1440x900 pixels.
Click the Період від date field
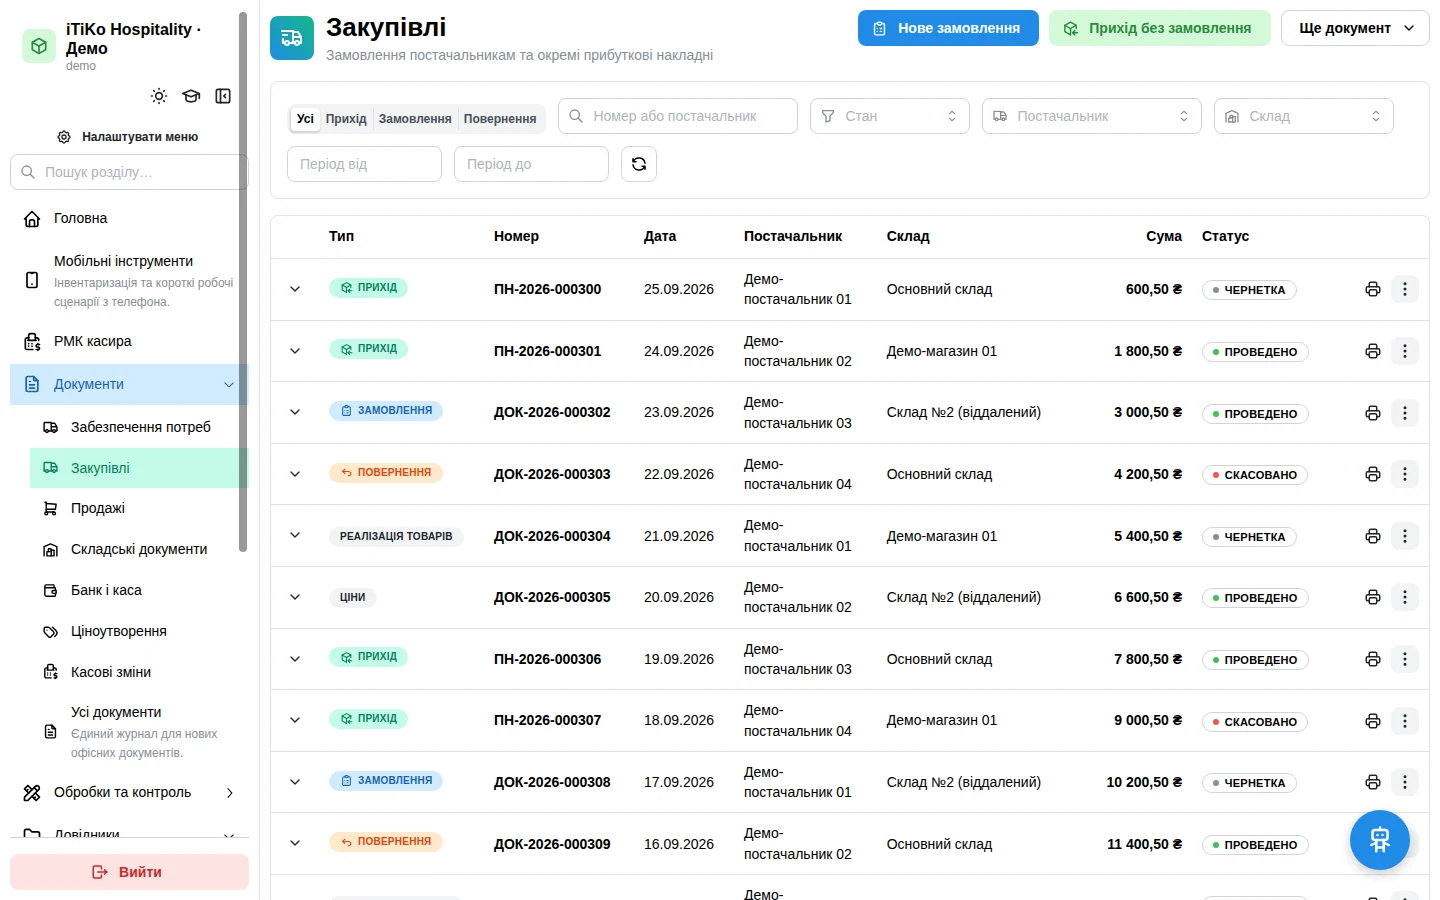pos(365,164)
